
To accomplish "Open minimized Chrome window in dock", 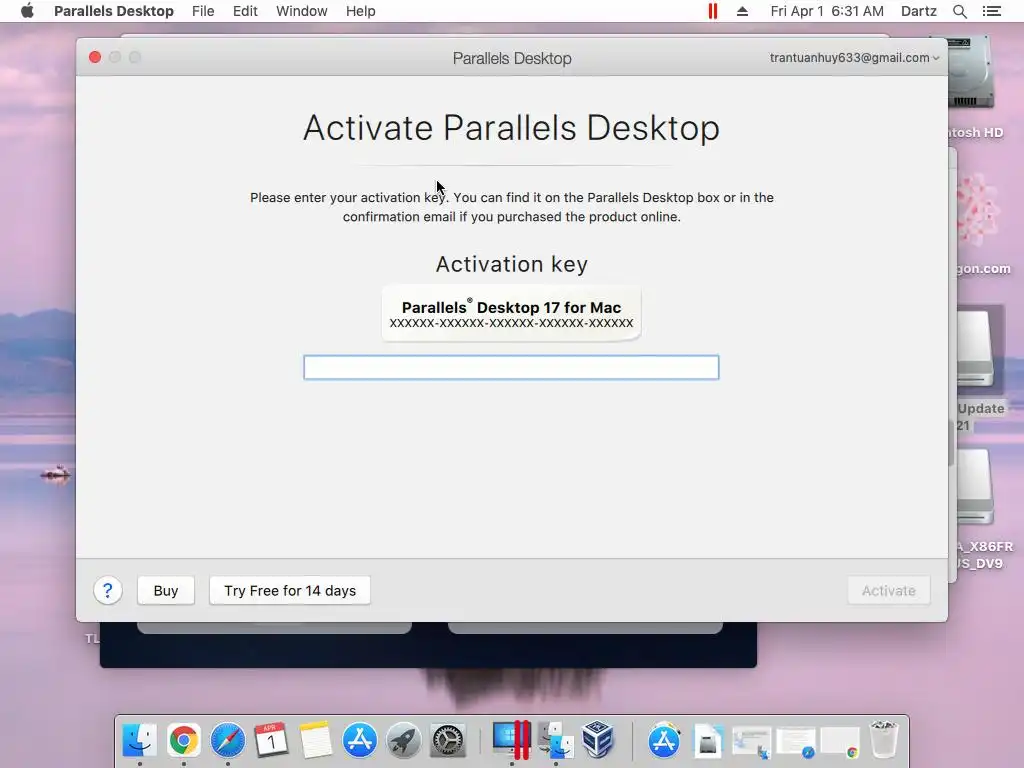I will point(840,743).
